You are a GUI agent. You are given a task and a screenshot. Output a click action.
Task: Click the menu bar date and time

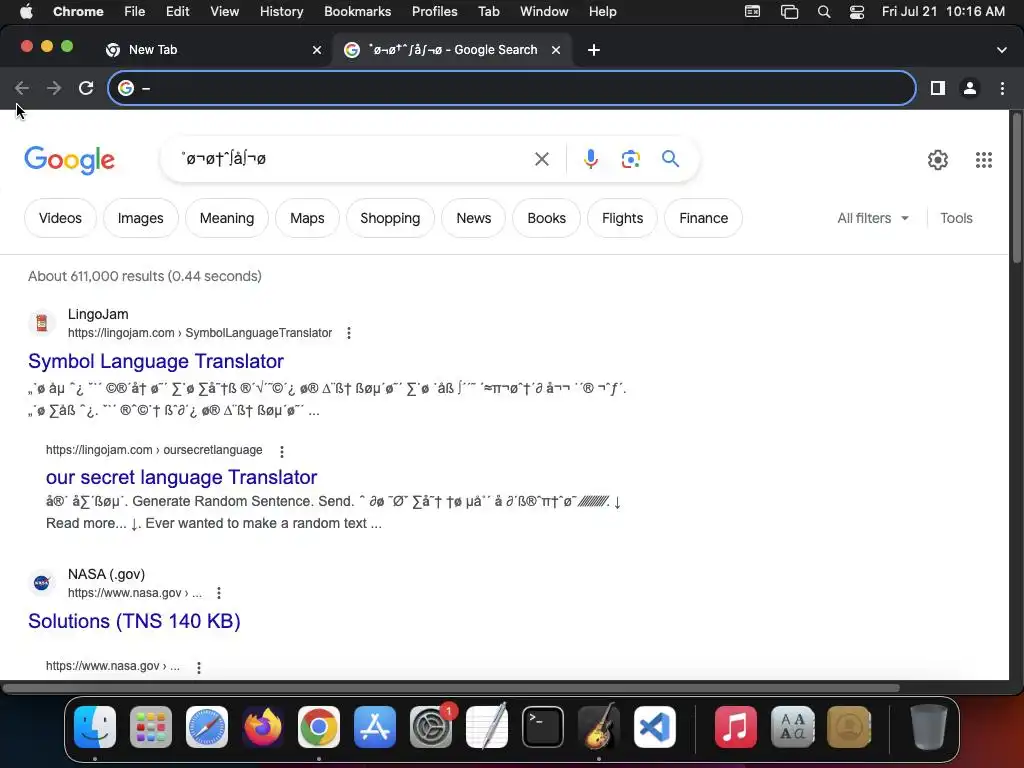click(943, 12)
